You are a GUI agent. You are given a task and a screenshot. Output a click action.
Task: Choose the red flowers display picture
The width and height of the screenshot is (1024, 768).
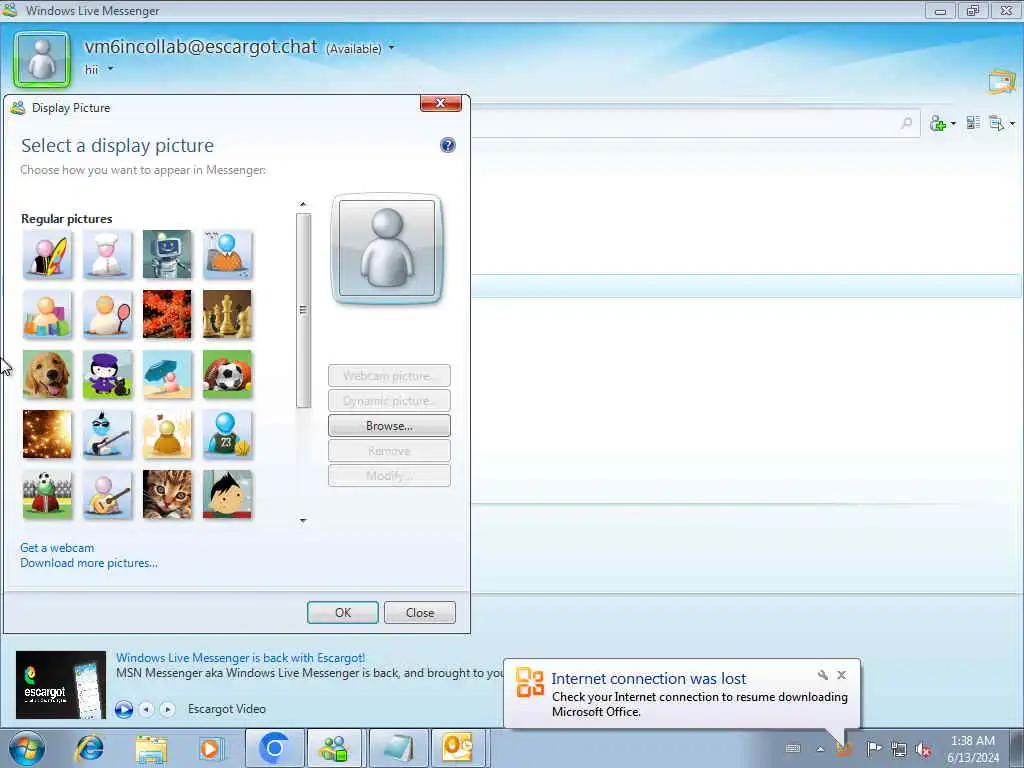[x=167, y=314]
